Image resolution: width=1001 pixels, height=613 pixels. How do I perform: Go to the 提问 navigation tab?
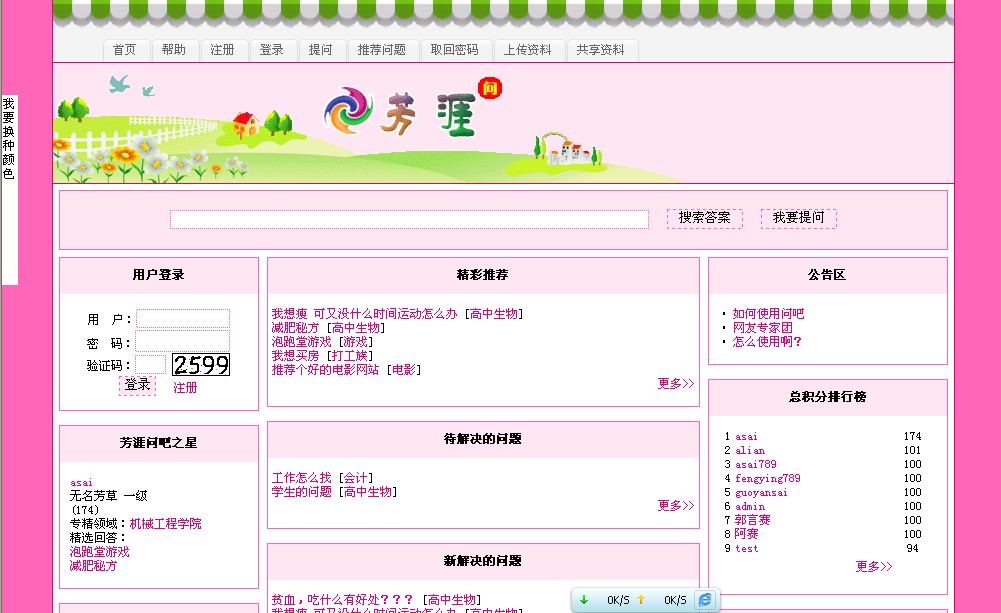tap(321, 50)
